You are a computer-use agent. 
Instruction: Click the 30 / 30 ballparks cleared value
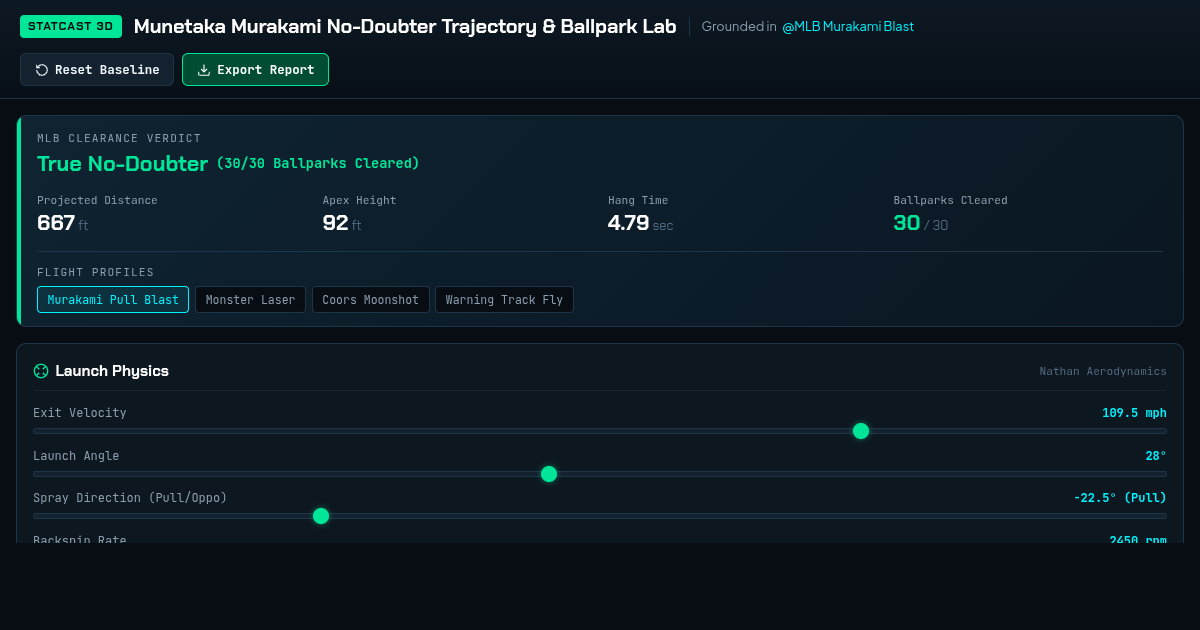click(920, 223)
